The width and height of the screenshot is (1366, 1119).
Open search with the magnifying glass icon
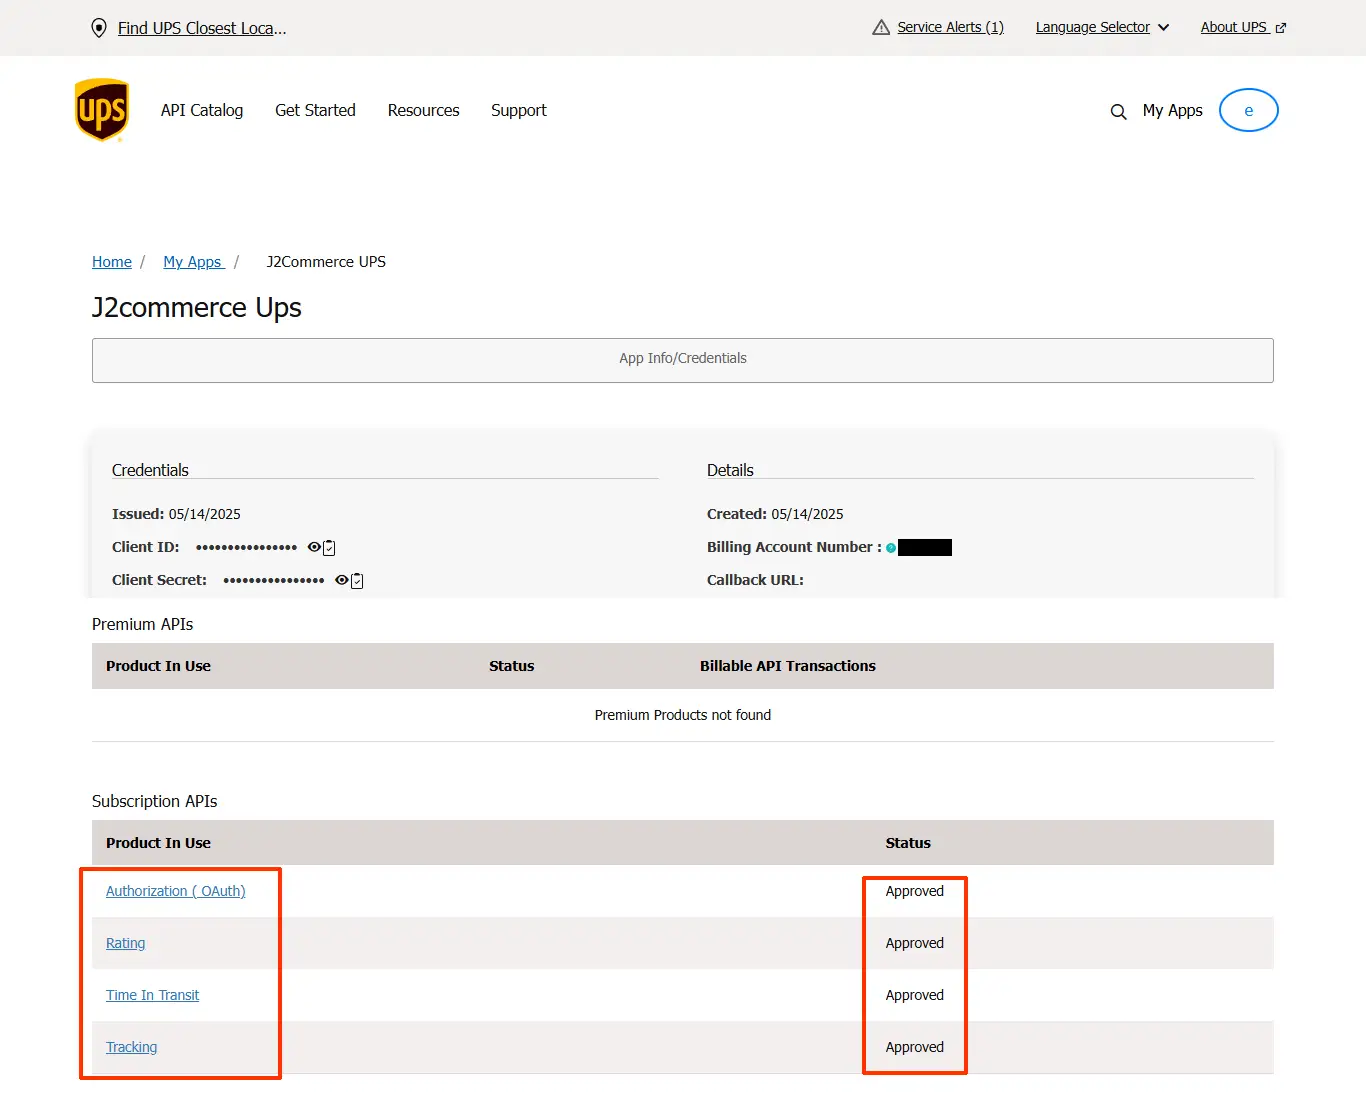click(1118, 111)
